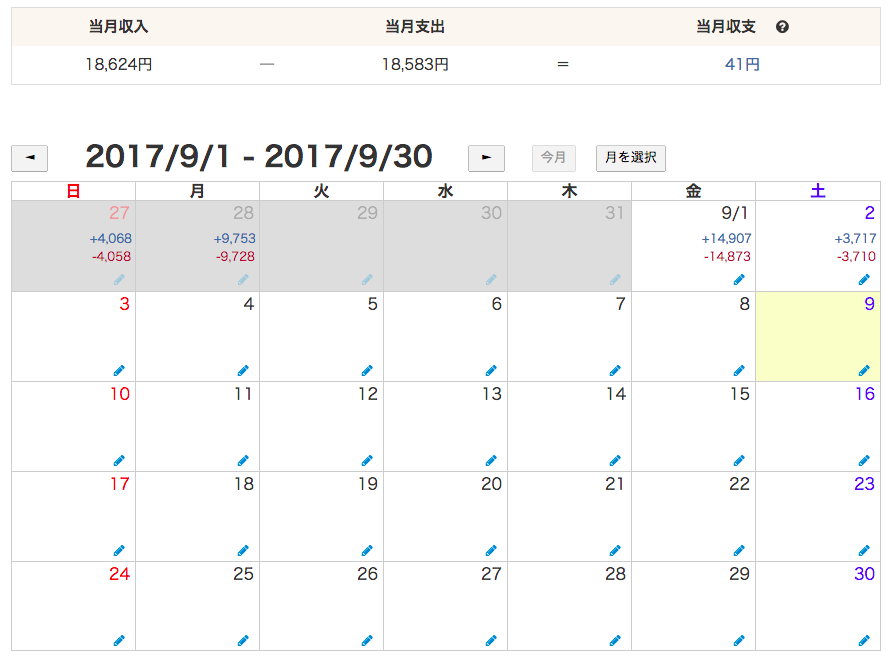Edit entries for day 5 via pencil
894x665 pixels.
tap(367, 371)
